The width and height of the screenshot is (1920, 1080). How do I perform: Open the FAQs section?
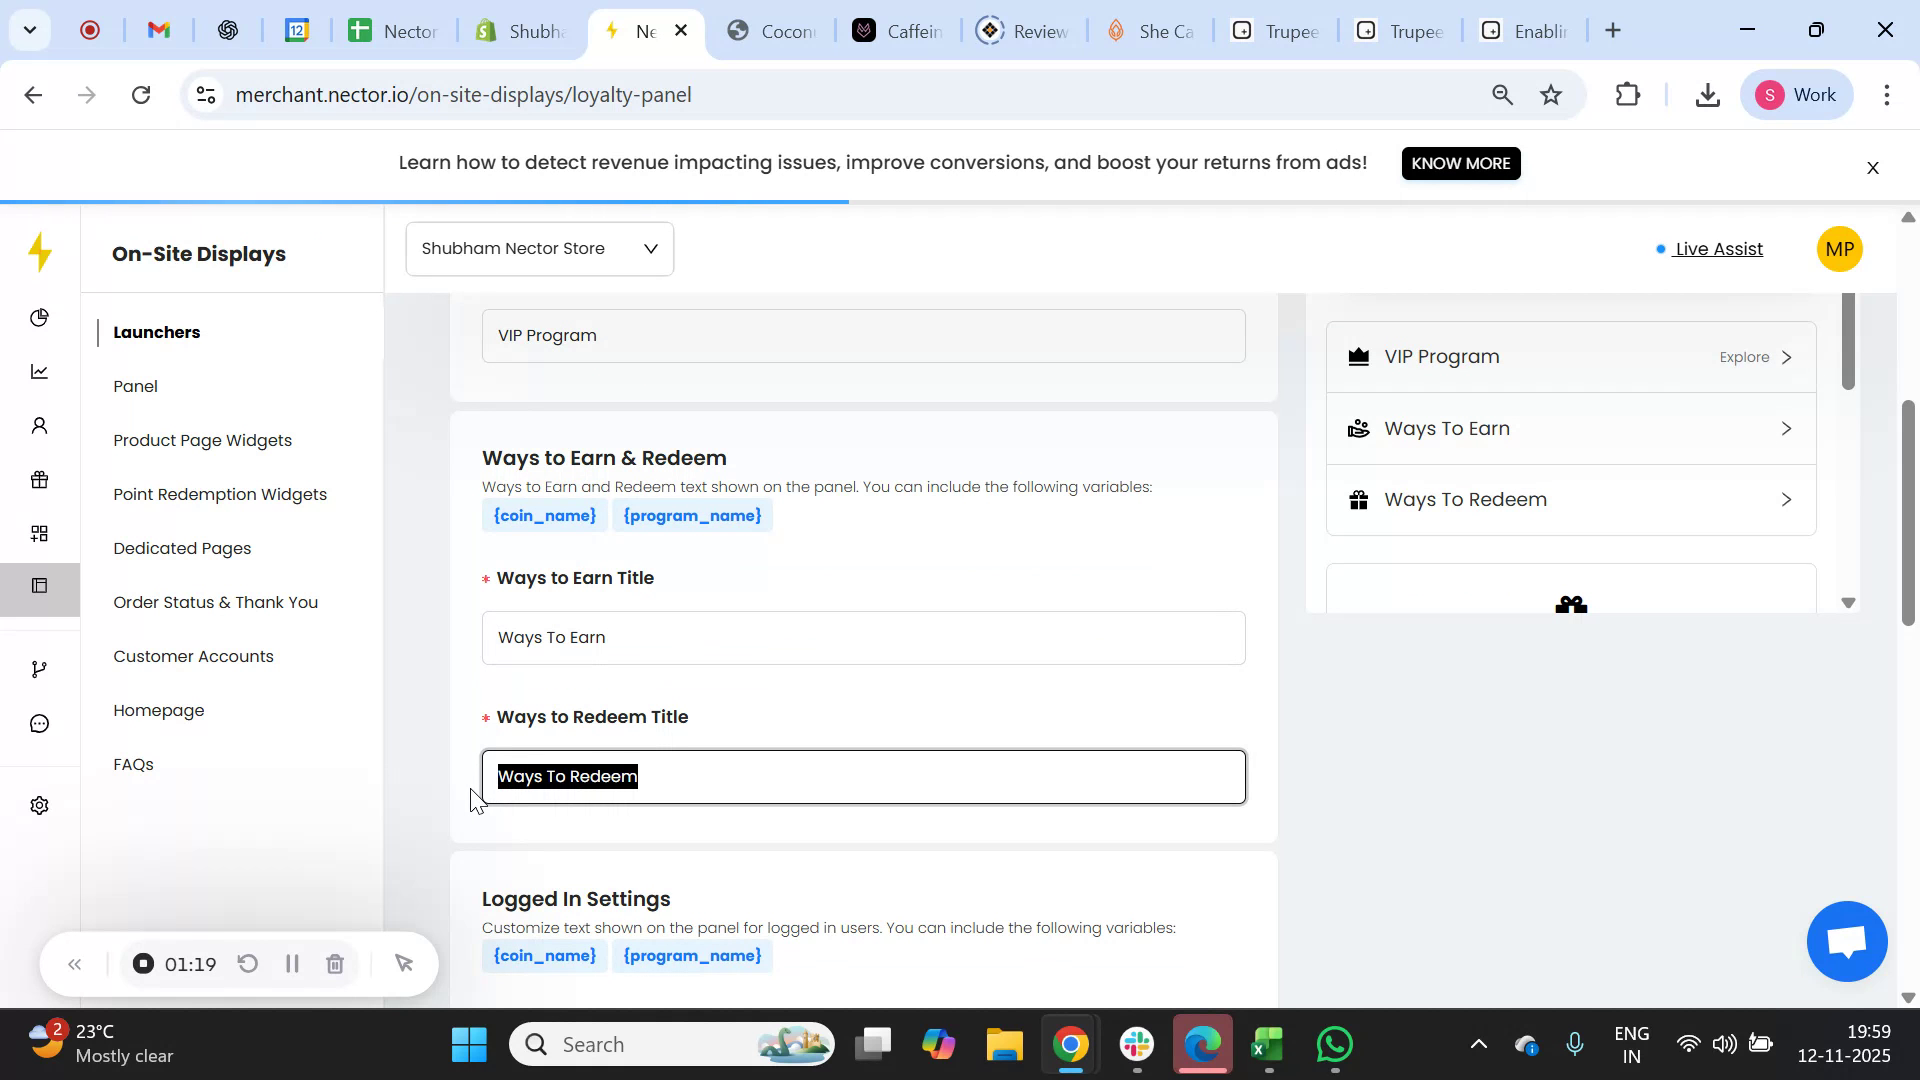click(x=132, y=763)
